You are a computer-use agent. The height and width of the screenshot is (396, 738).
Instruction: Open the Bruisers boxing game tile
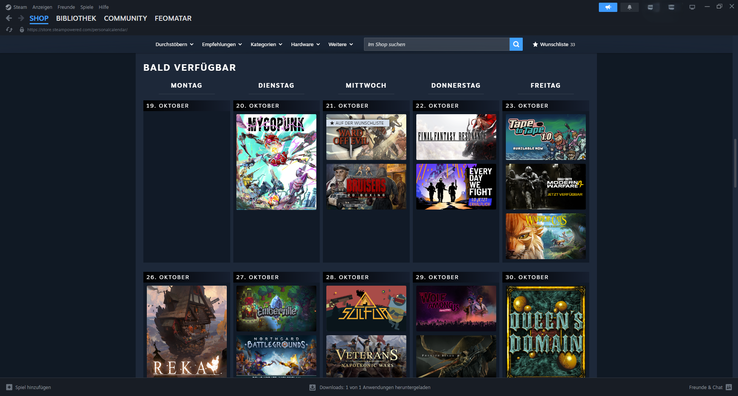tap(366, 186)
